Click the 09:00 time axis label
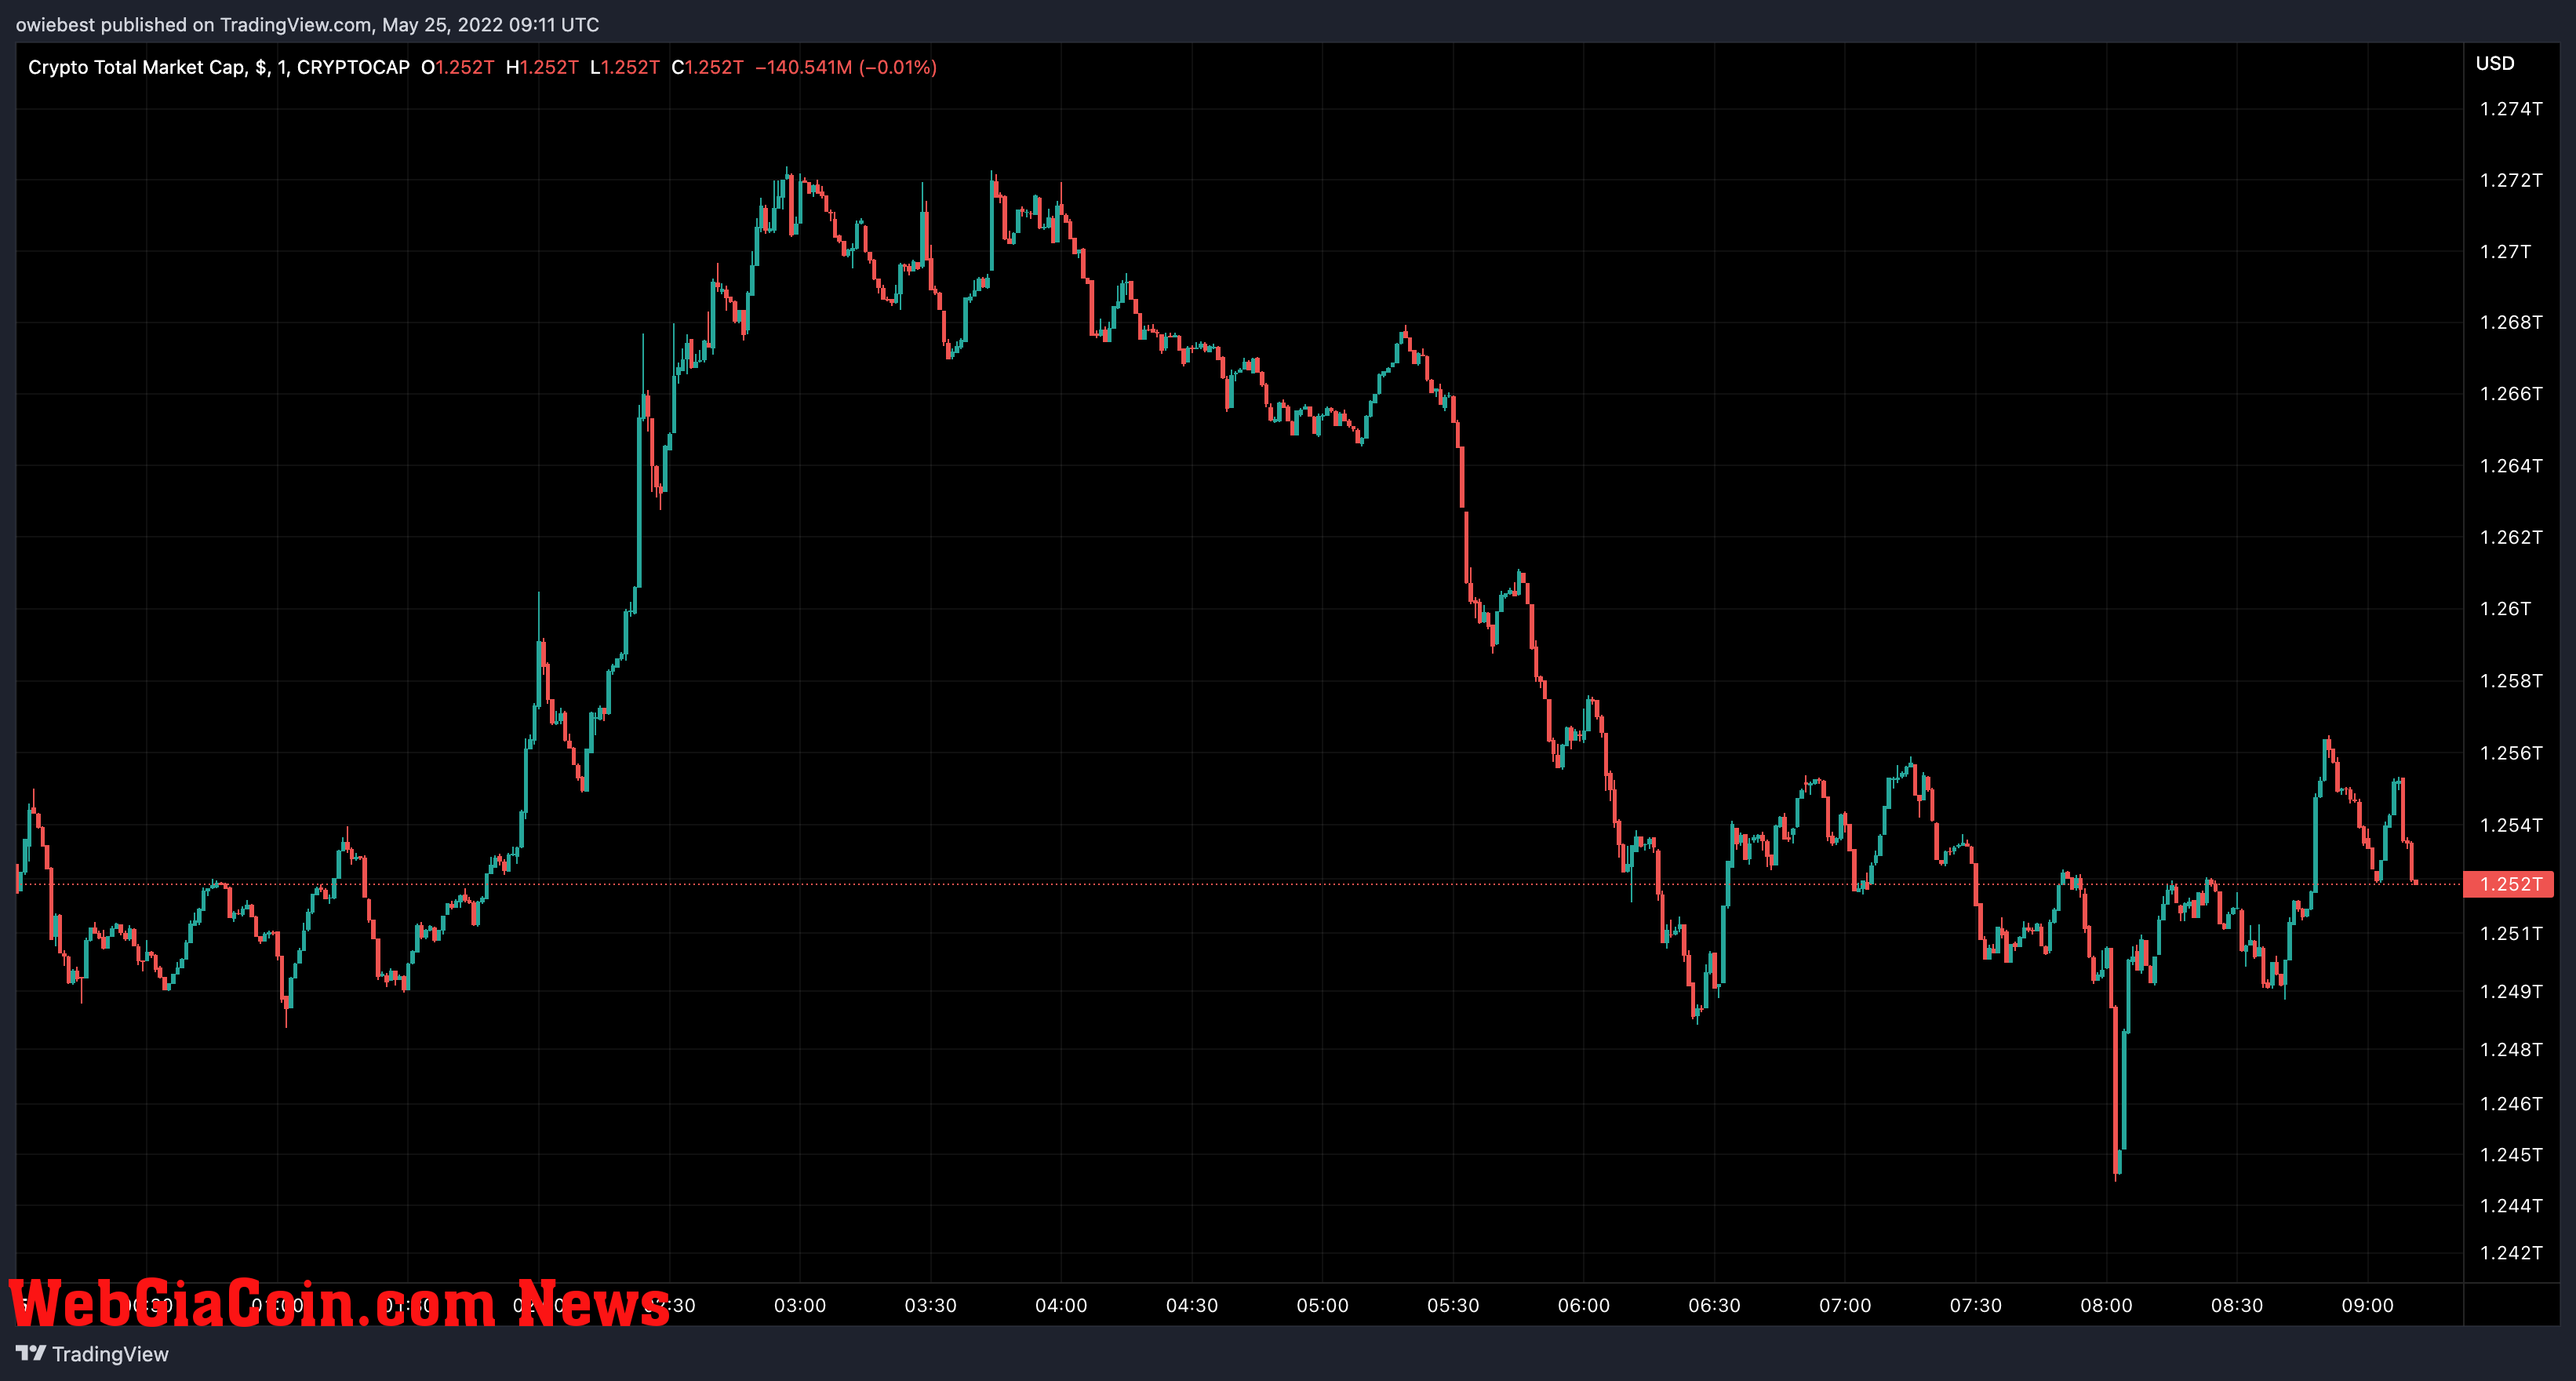This screenshot has height=1381, width=2576. [x=2368, y=1305]
